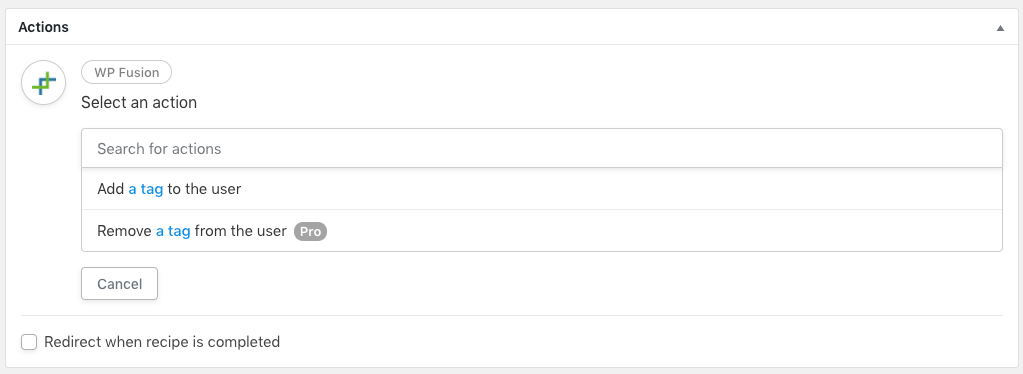Click the 'Redirect when recipe is completed' label text
This screenshot has width=1023, height=374.
pyautogui.click(x=162, y=341)
